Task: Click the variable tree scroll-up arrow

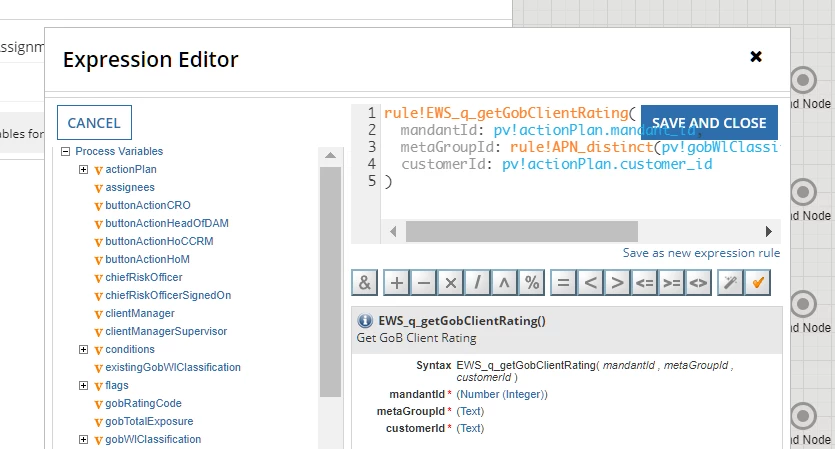Action: [x=330, y=156]
